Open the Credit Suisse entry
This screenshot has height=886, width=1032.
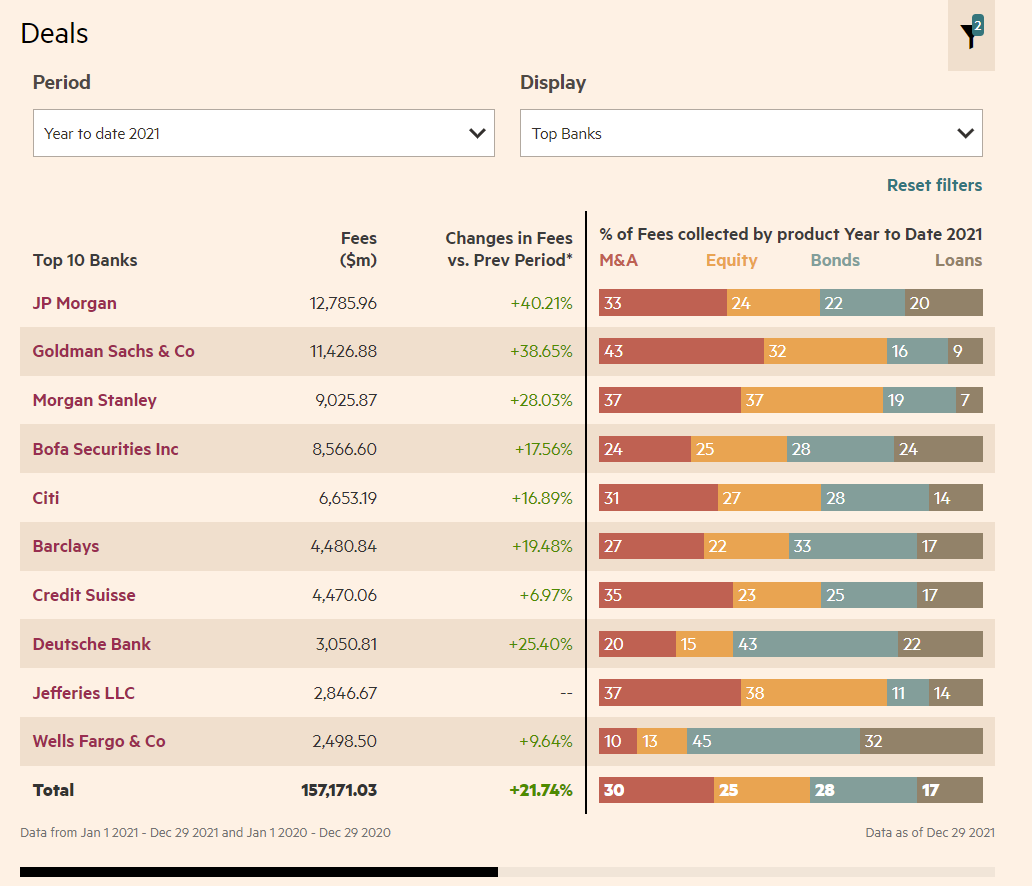point(83,595)
